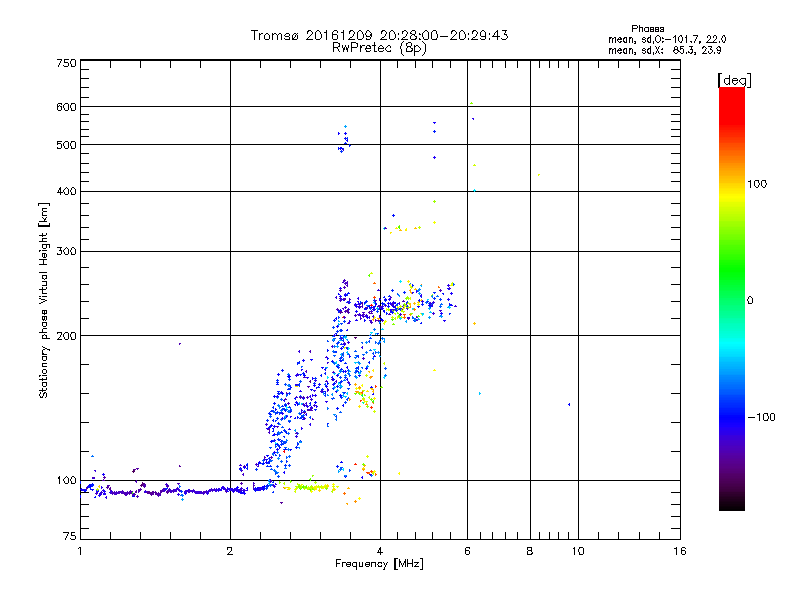Click the '100' label beside the colorbar
Viewport: 800px width, 600px height.
click(757, 184)
